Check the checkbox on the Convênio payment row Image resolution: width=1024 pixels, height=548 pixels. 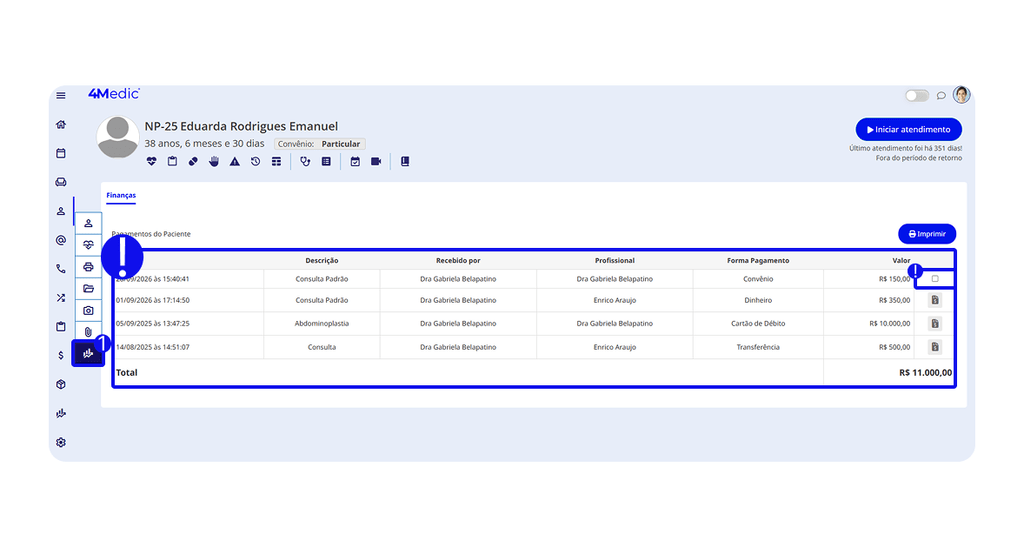pos(935,279)
